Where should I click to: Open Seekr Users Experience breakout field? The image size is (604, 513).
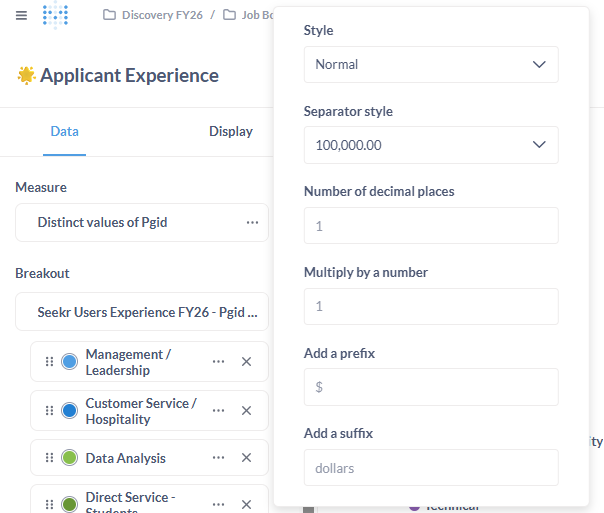pyautogui.click(x=142, y=312)
